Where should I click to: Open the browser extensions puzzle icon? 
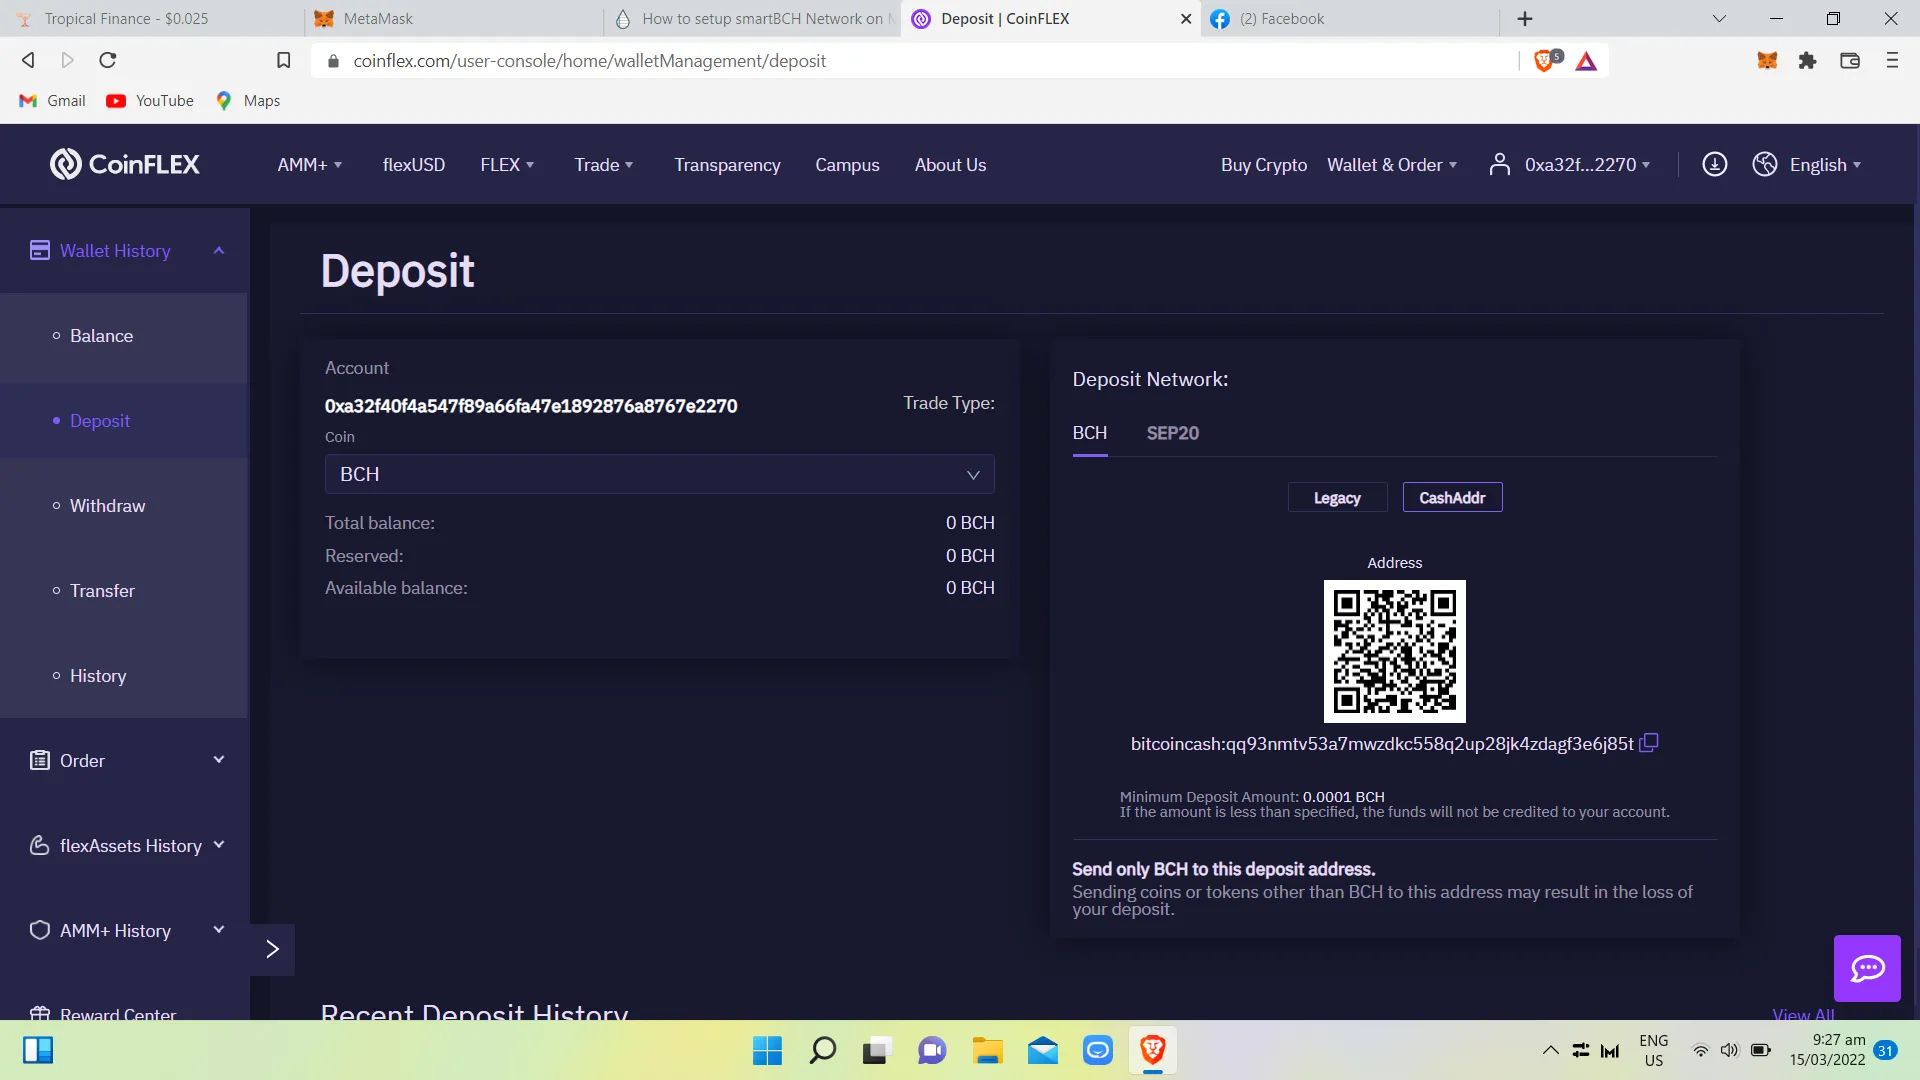click(1807, 61)
